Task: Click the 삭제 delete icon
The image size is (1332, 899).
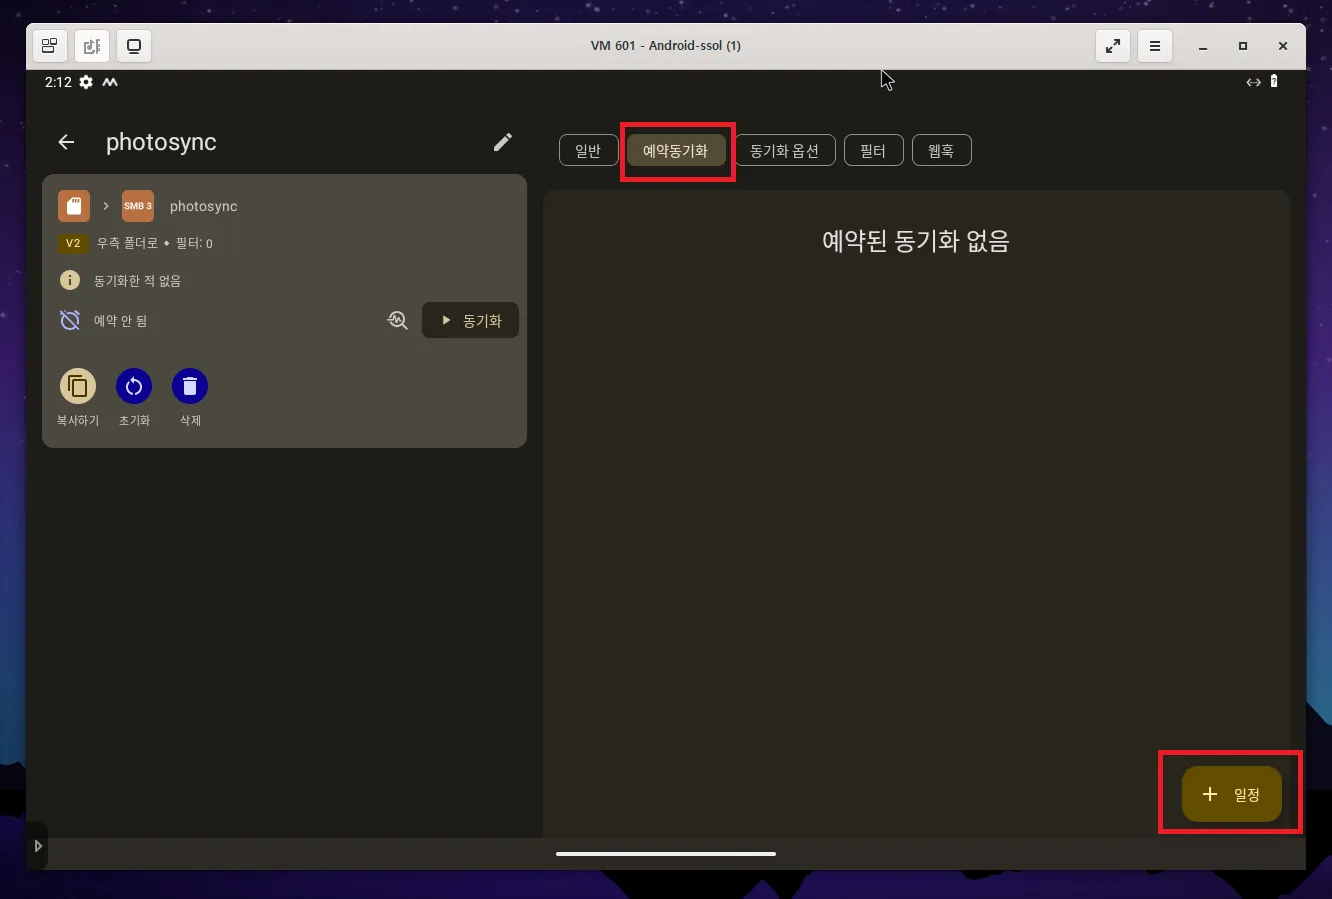Action: pyautogui.click(x=190, y=385)
